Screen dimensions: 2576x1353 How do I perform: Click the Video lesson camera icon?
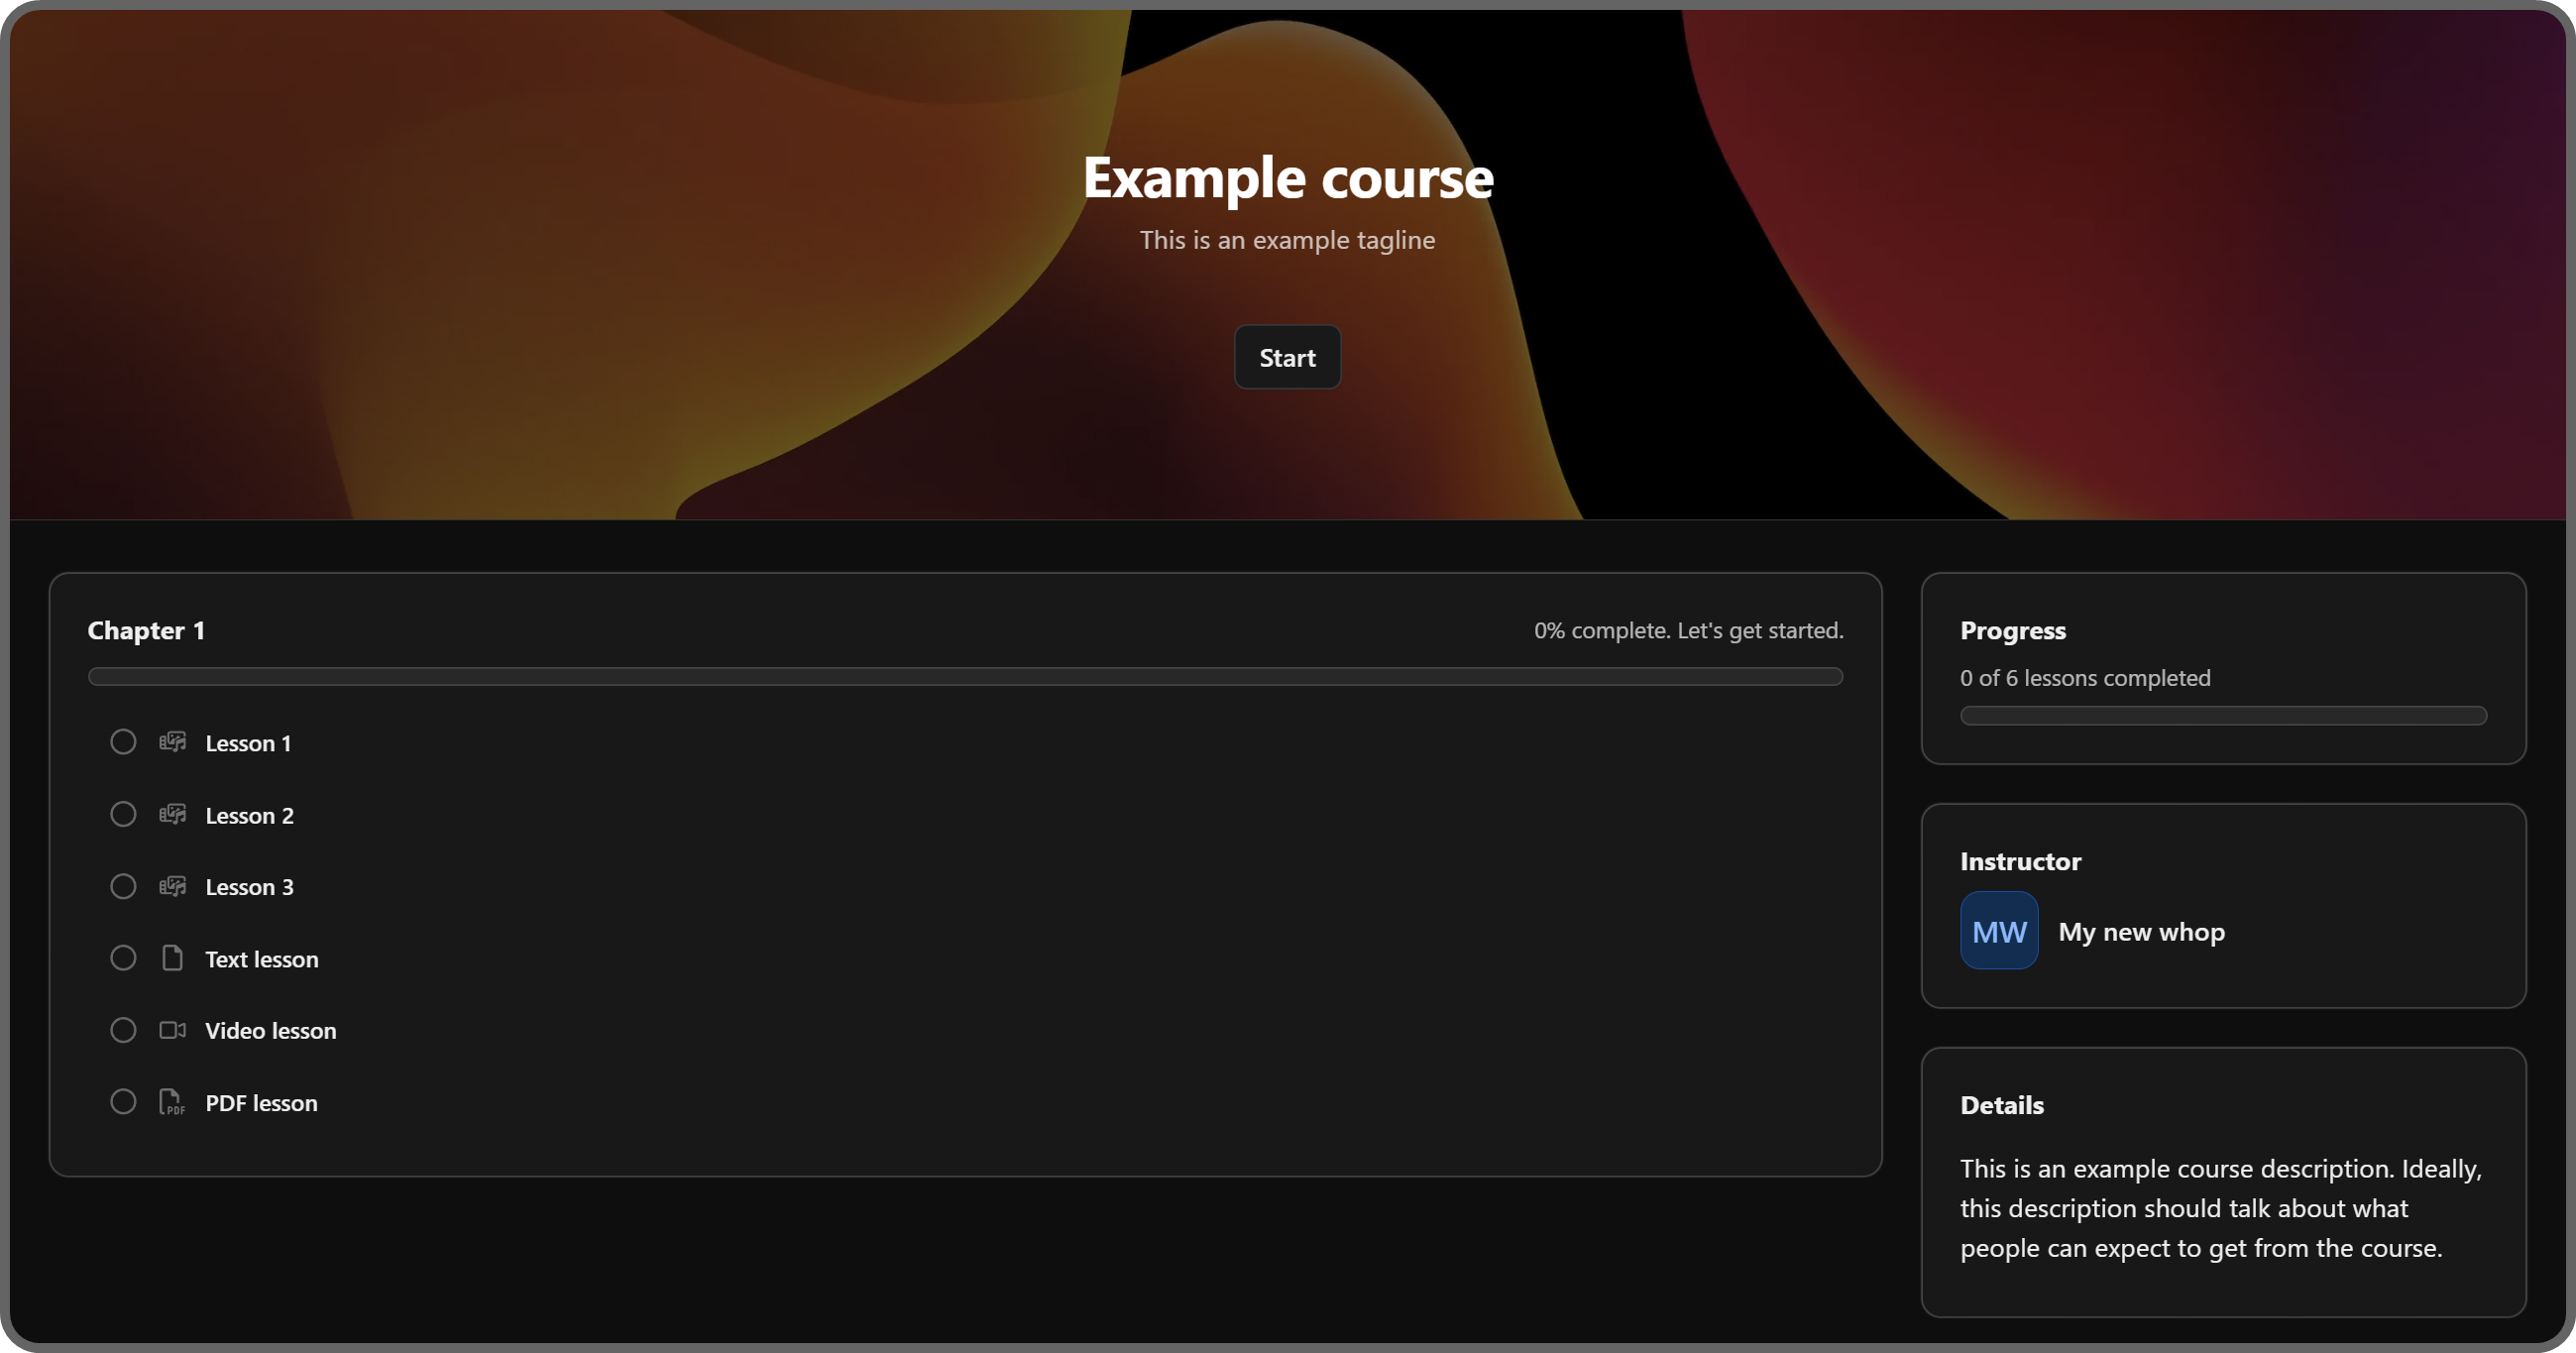click(172, 1030)
